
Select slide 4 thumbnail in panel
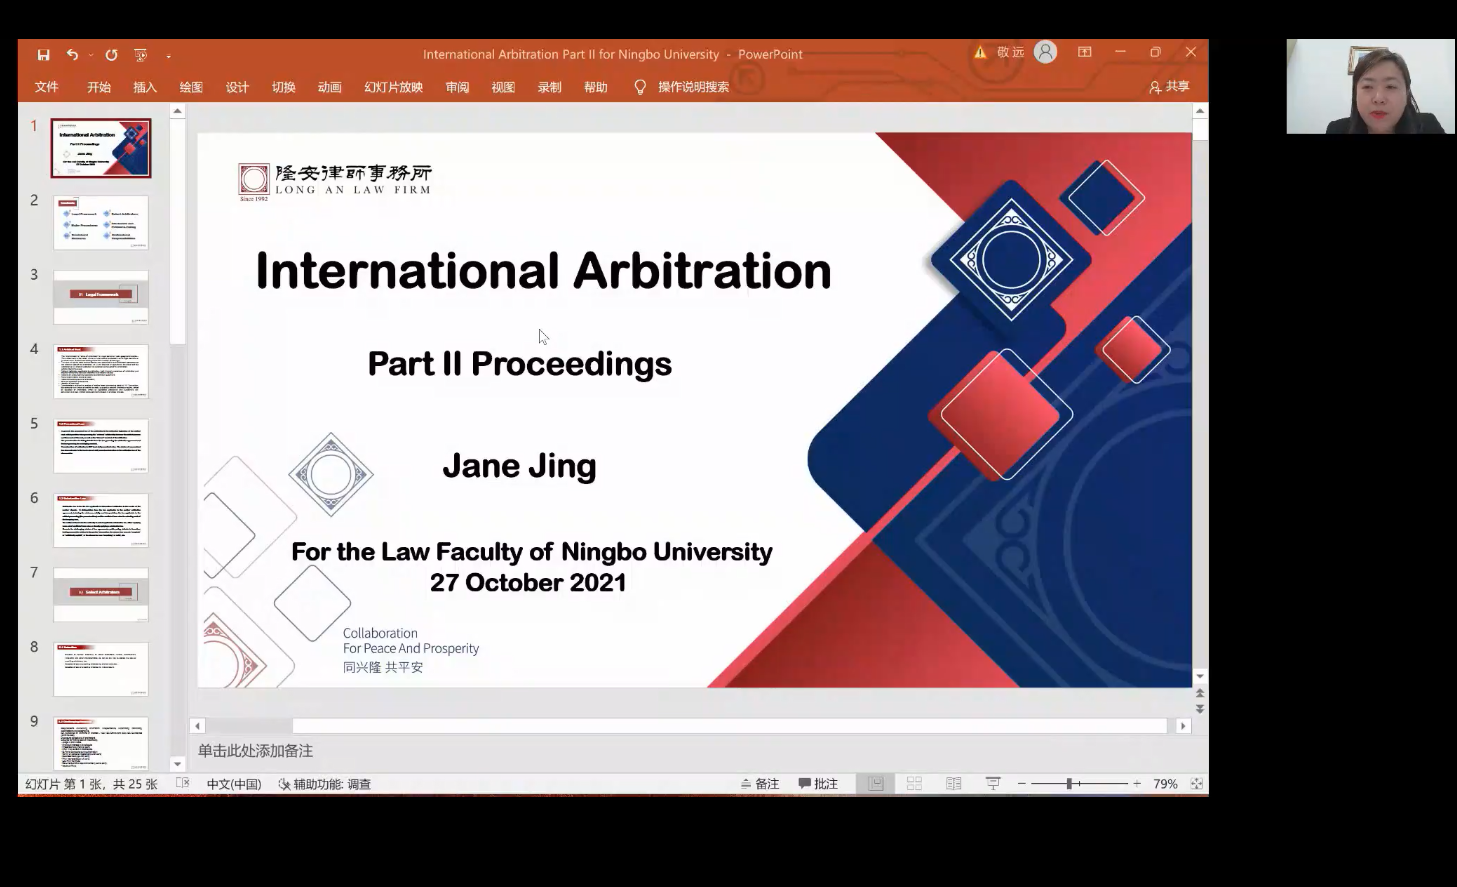pyautogui.click(x=101, y=371)
